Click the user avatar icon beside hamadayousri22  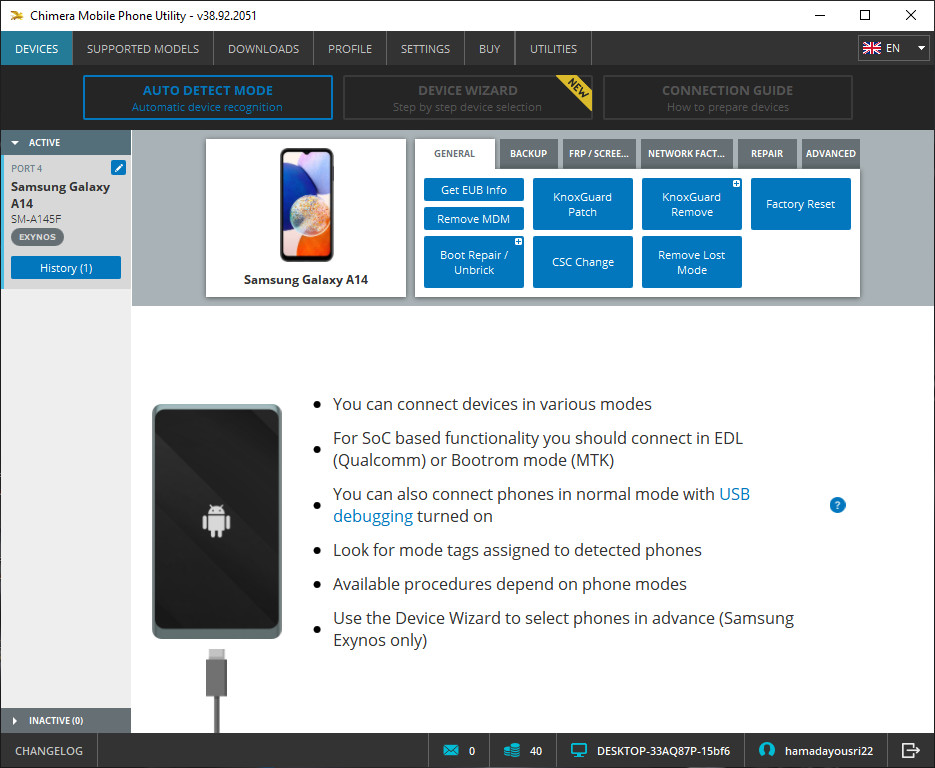766,750
